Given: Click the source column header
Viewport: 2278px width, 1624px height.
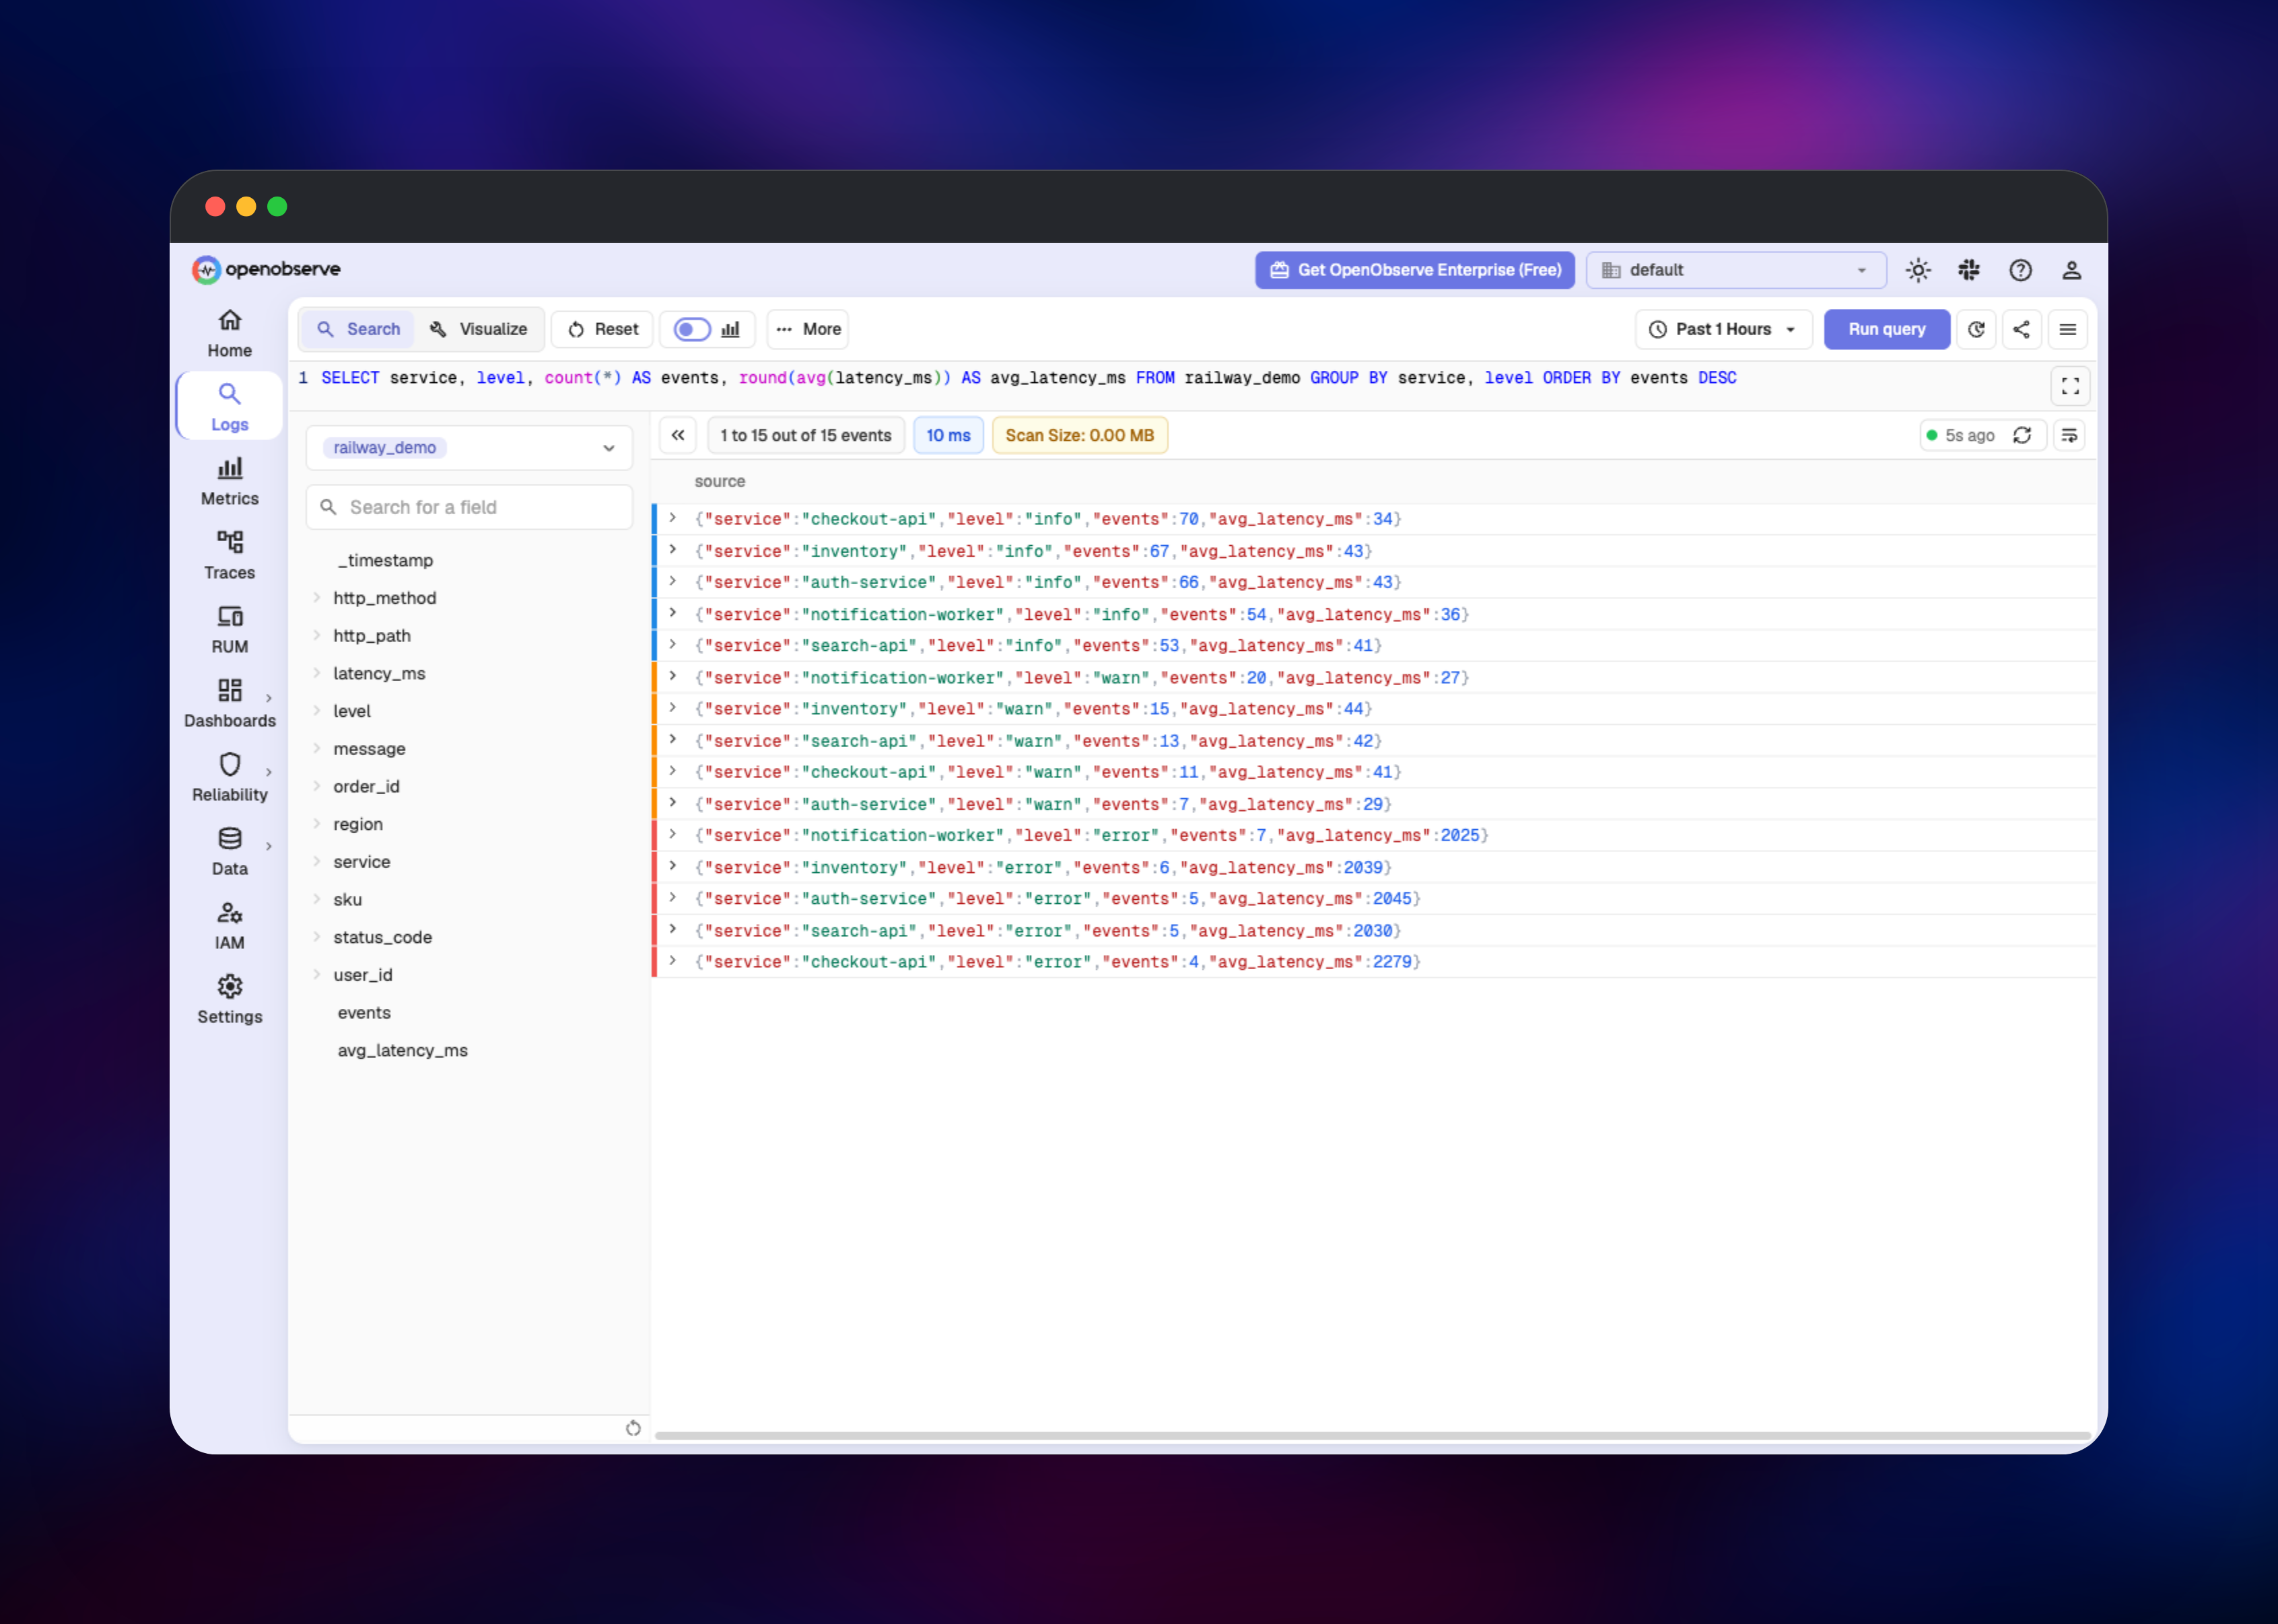Looking at the screenshot, I should 719,481.
